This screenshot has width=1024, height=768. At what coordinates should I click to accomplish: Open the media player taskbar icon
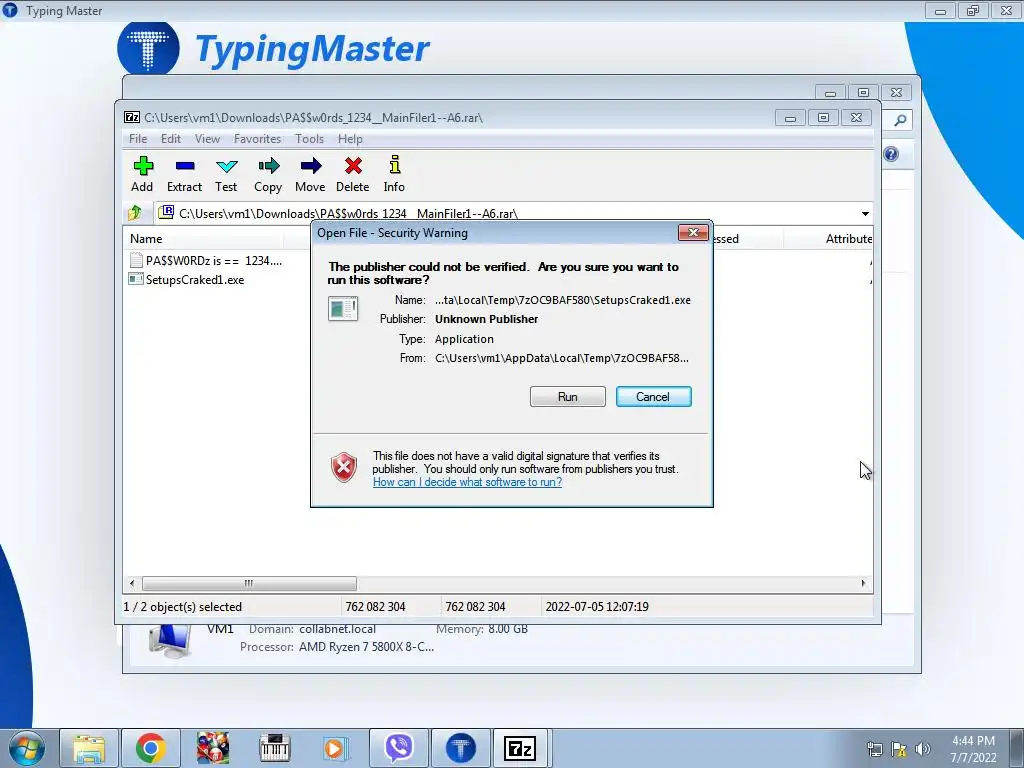click(336, 748)
